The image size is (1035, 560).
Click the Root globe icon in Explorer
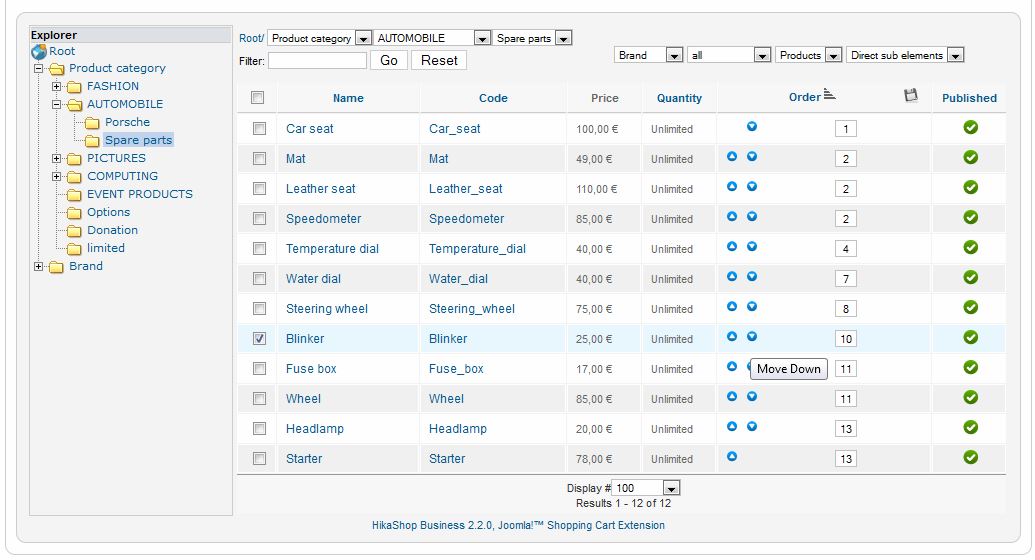[39, 52]
